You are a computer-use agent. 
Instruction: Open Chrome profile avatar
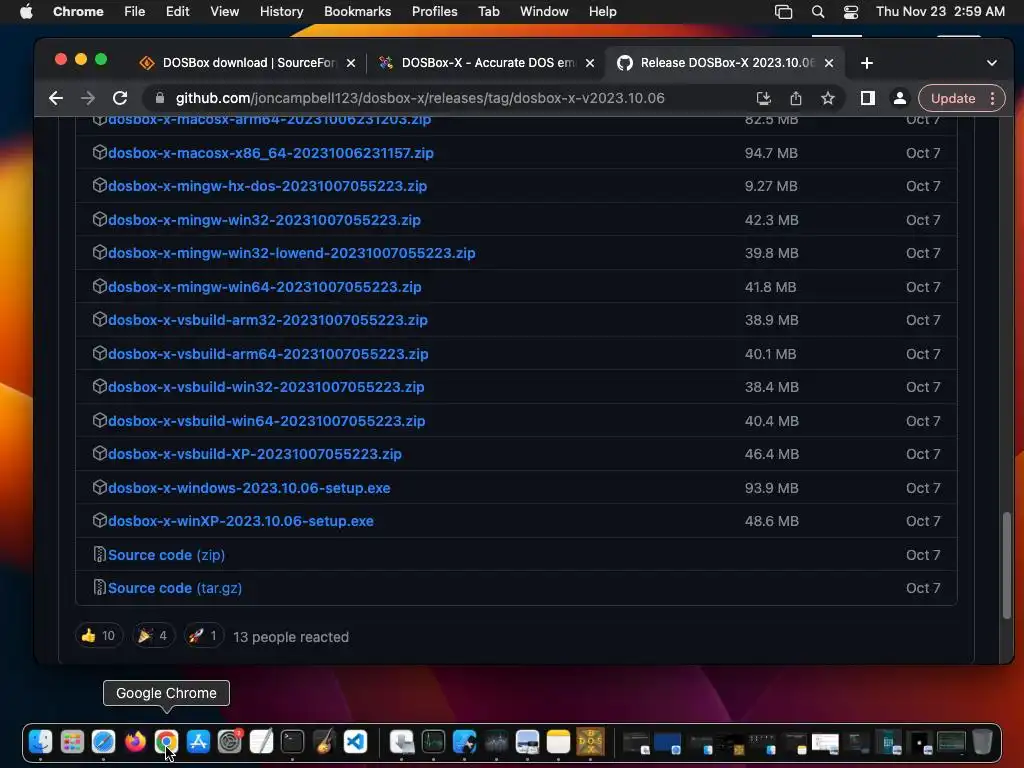899,98
